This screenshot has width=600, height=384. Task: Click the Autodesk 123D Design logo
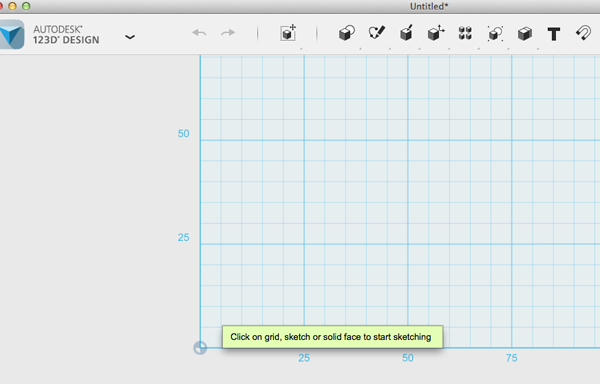(12, 34)
